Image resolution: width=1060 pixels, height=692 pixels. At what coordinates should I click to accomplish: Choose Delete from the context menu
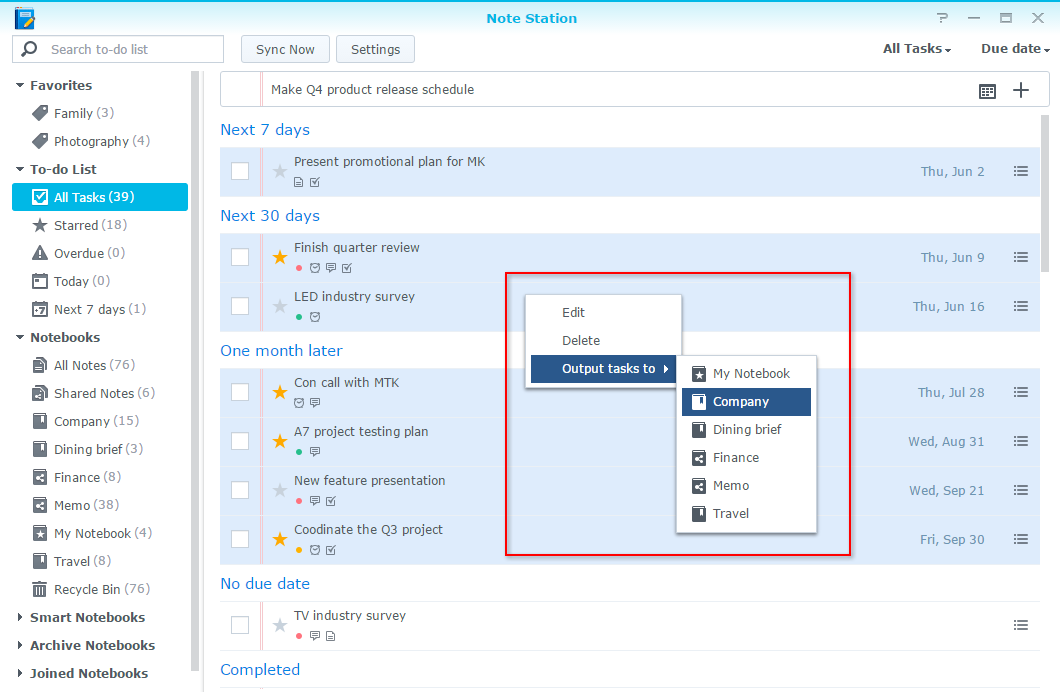[x=581, y=341]
